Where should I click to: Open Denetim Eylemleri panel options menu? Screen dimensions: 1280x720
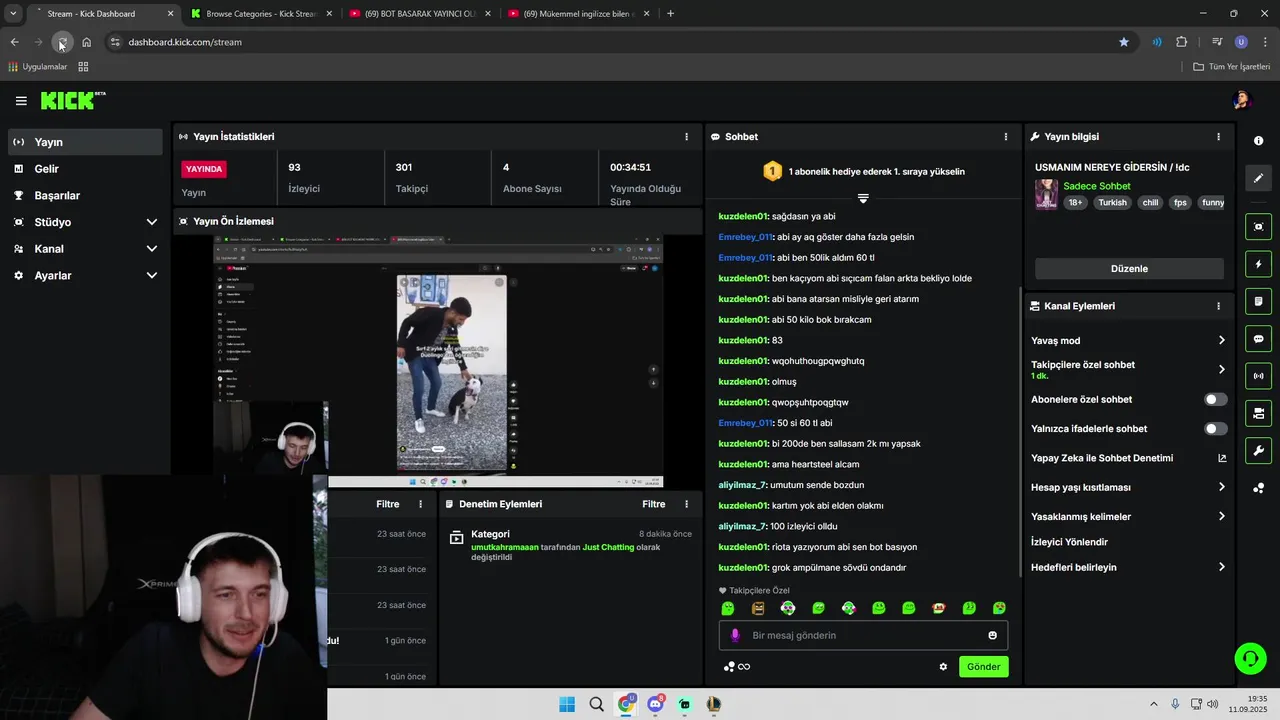click(686, 504)
